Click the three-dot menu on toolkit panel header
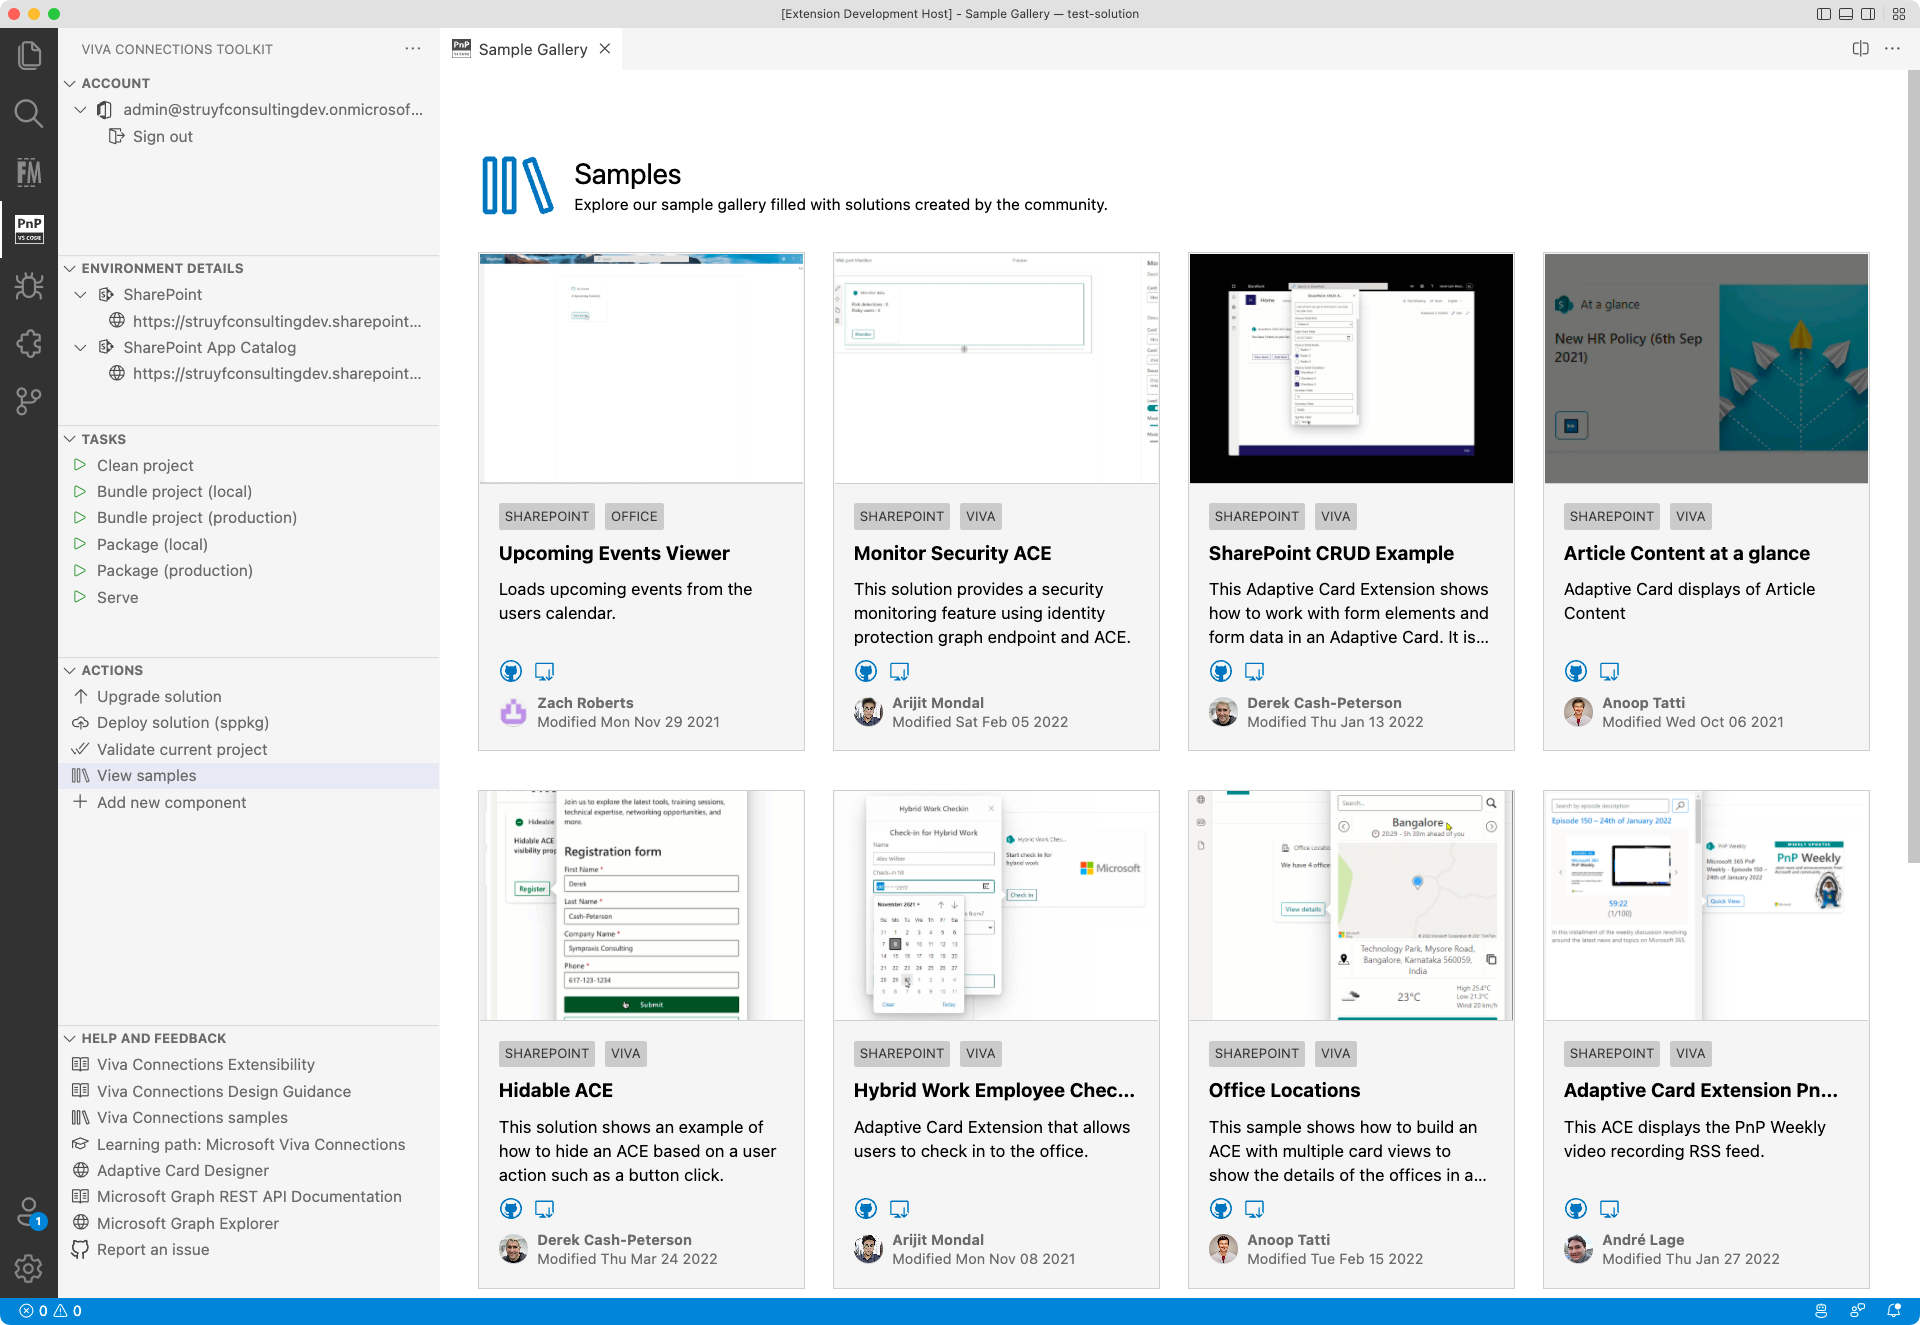This screenshot has width=1920, height=1325. point(413,48)
